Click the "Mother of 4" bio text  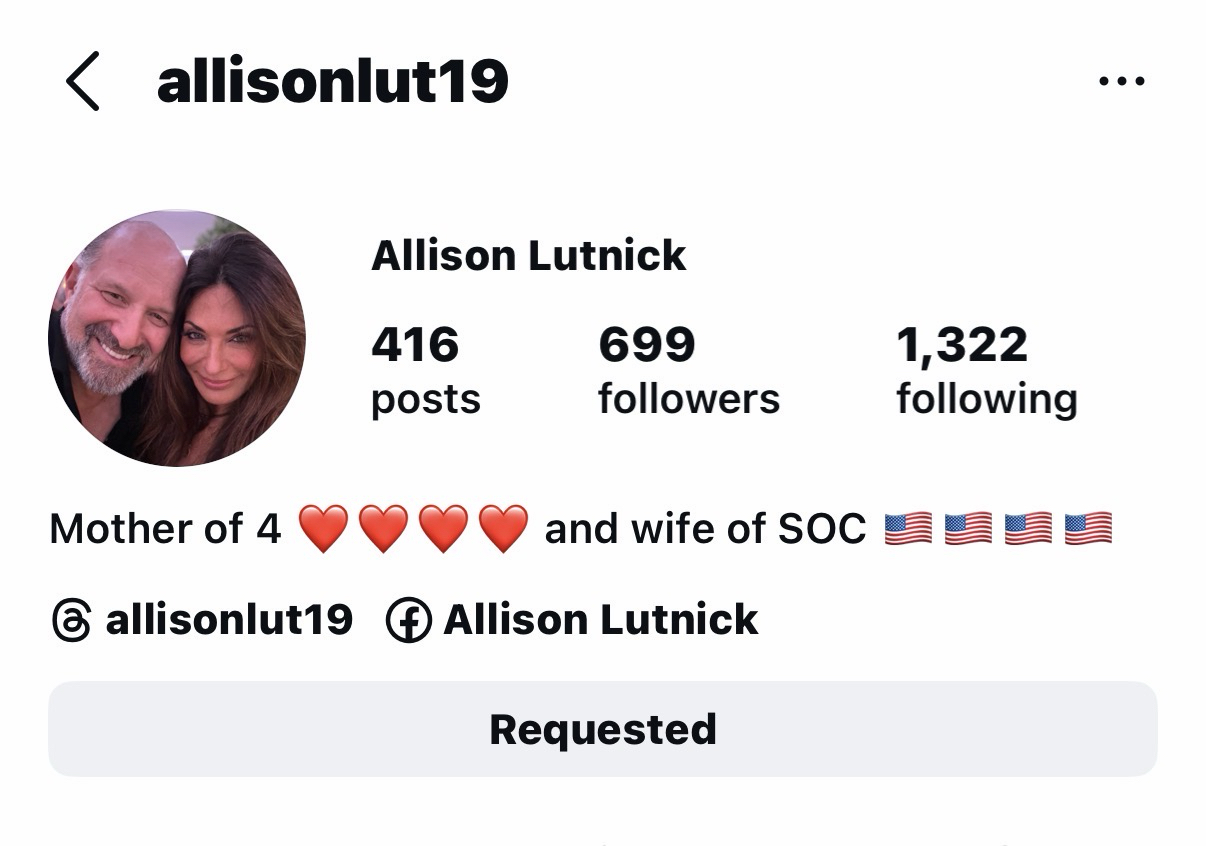click(166, 529)
